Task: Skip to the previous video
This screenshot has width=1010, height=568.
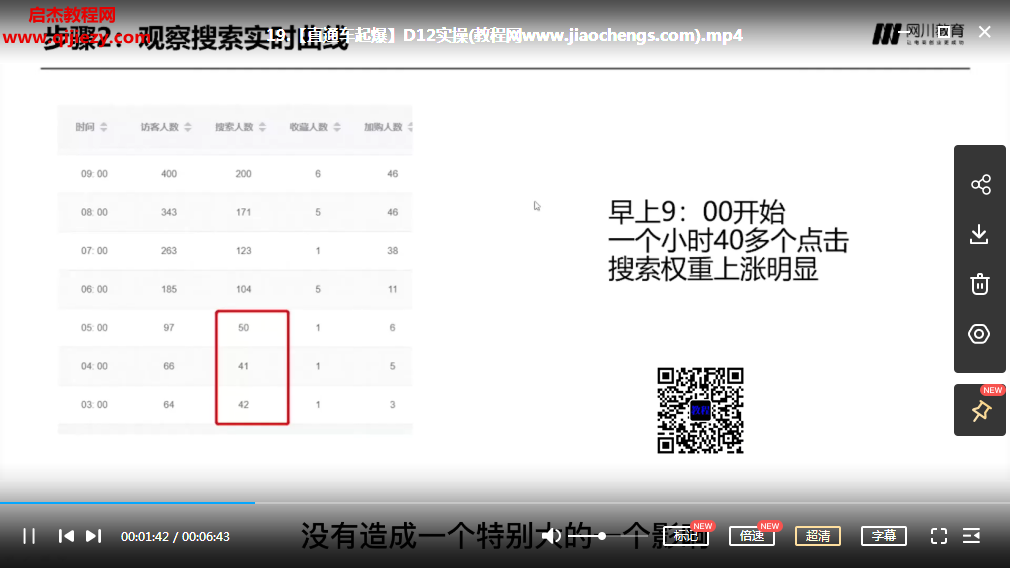Action: pyautogui.click(x=66, y=536)
